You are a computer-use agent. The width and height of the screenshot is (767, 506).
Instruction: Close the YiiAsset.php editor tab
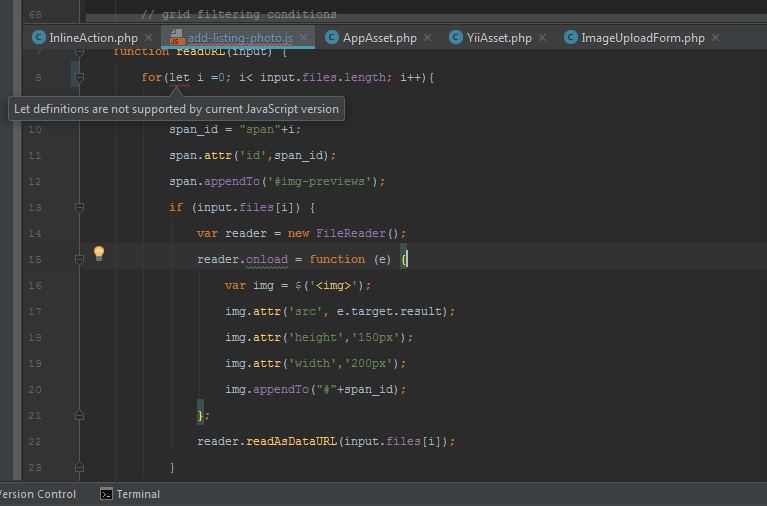pos(543,38)
